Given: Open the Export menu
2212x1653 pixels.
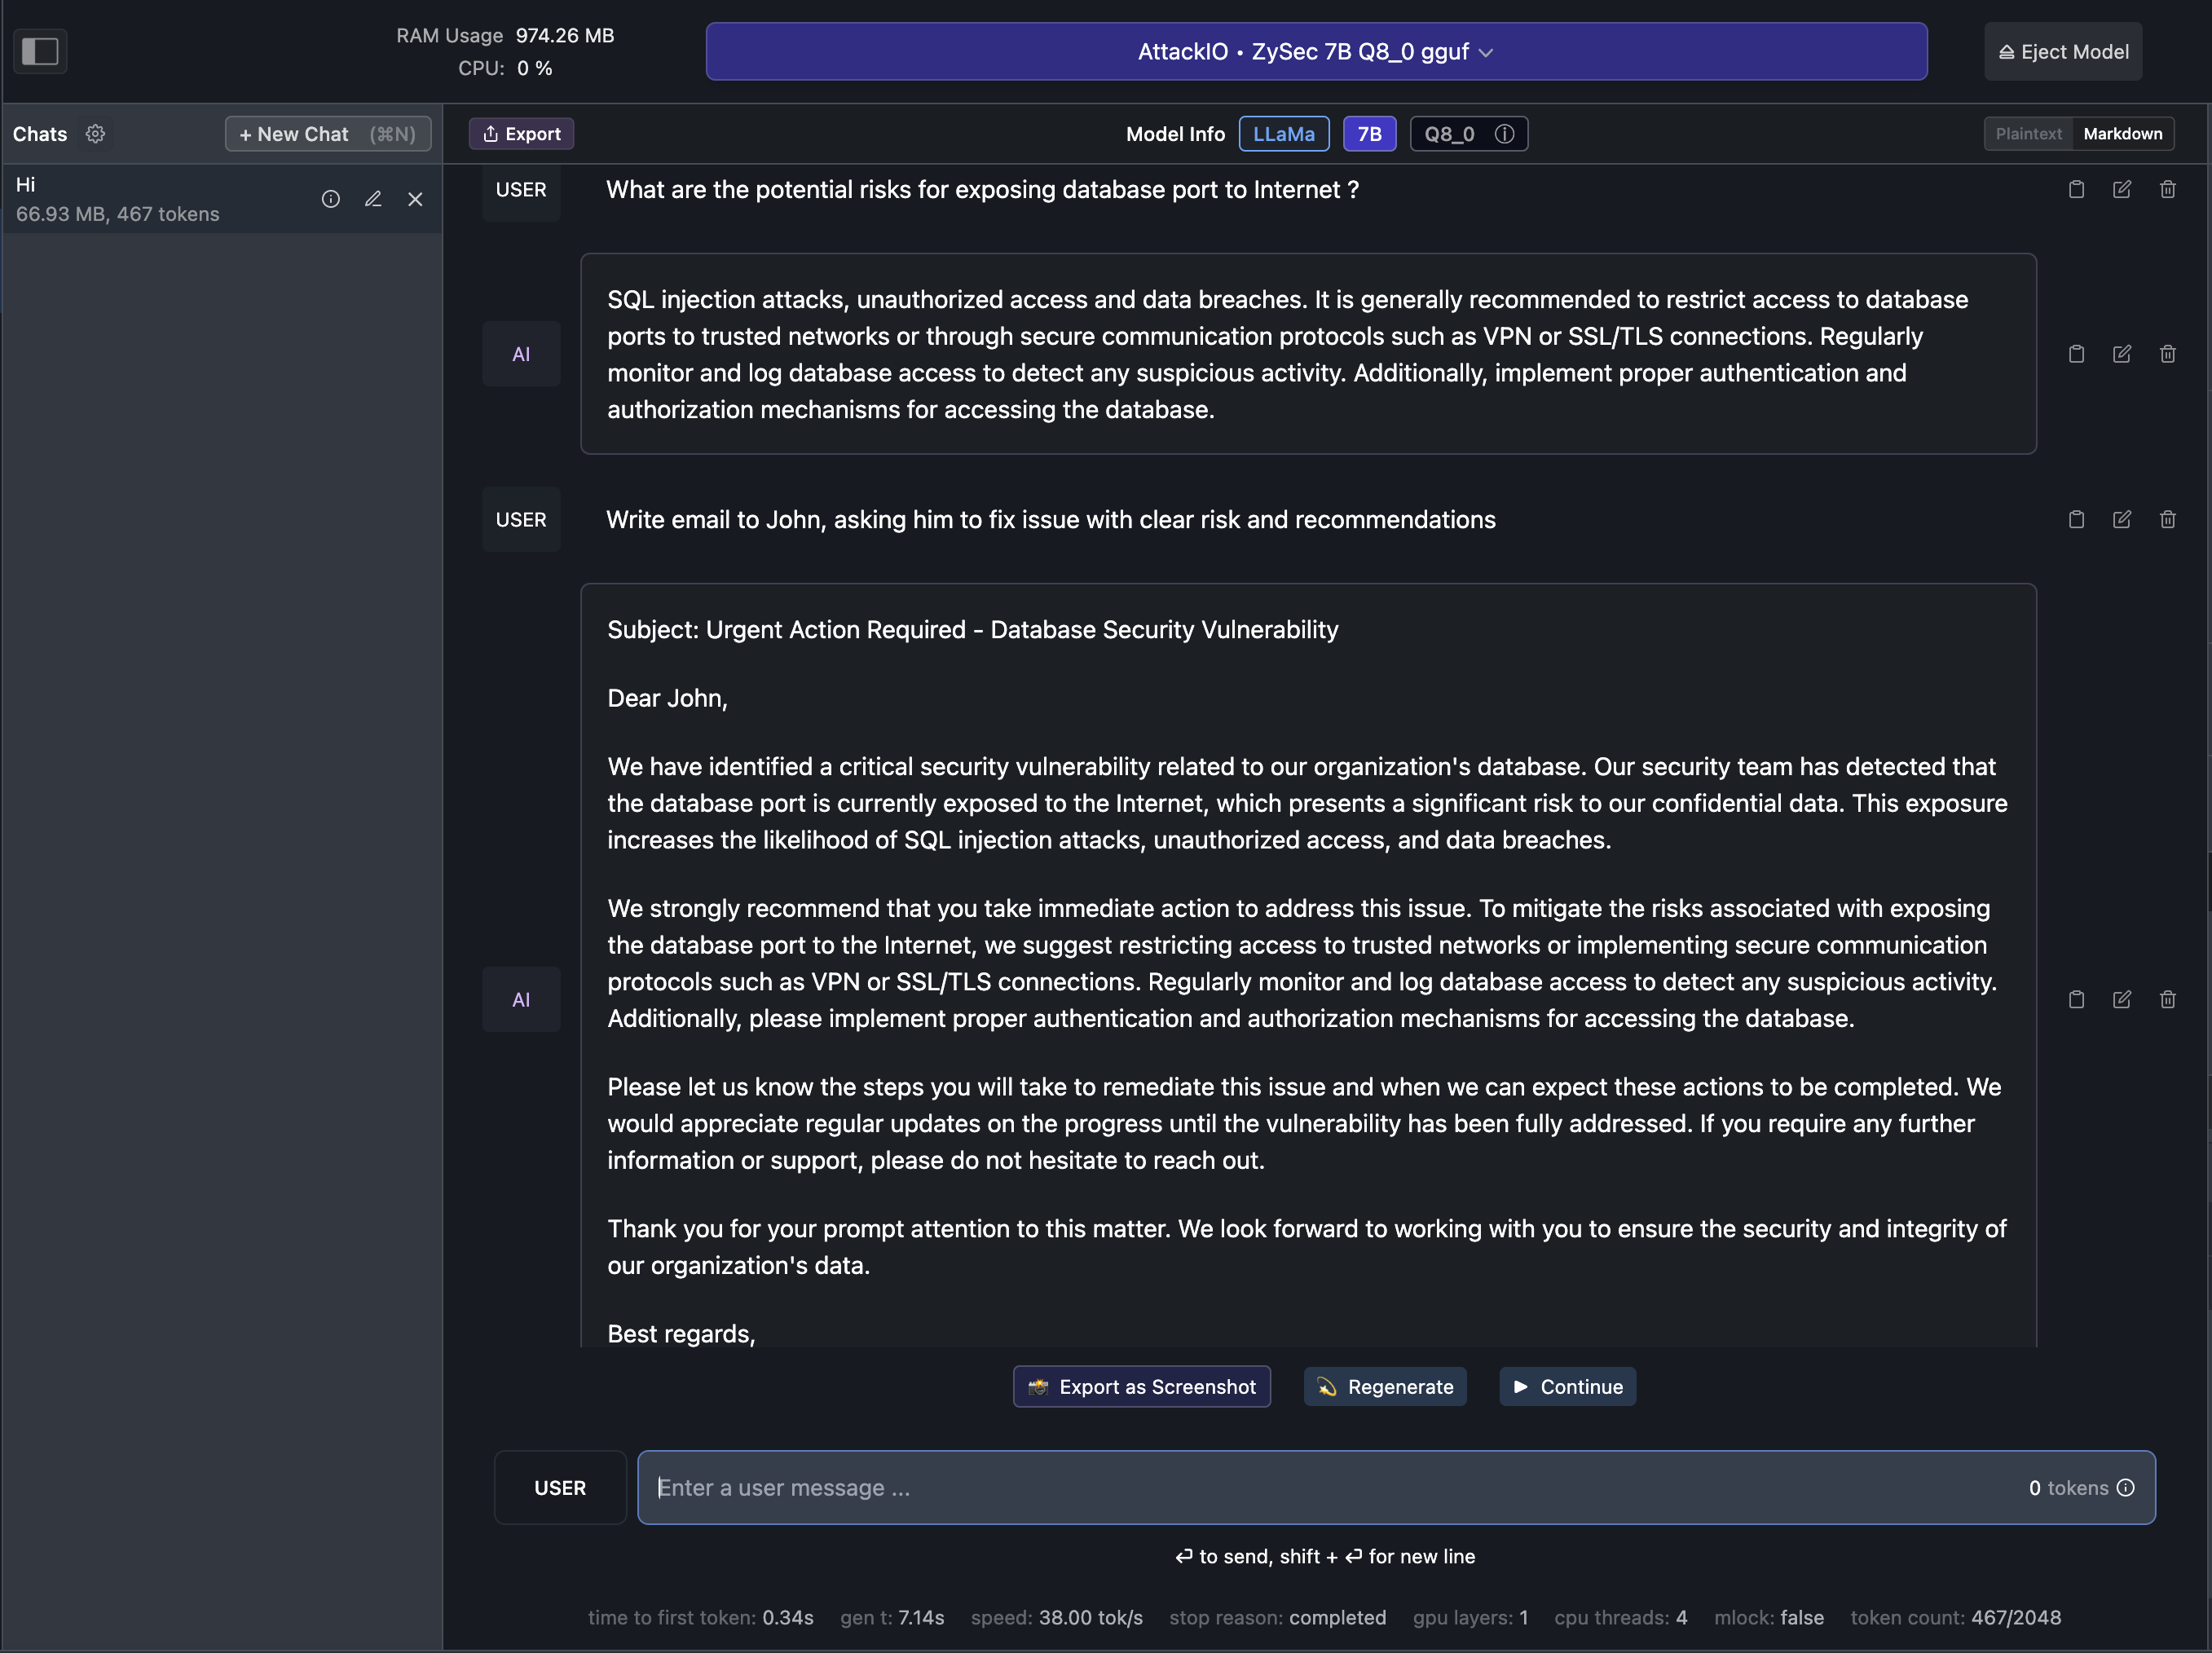Looking at the screenshot, I should pos(521,134).
